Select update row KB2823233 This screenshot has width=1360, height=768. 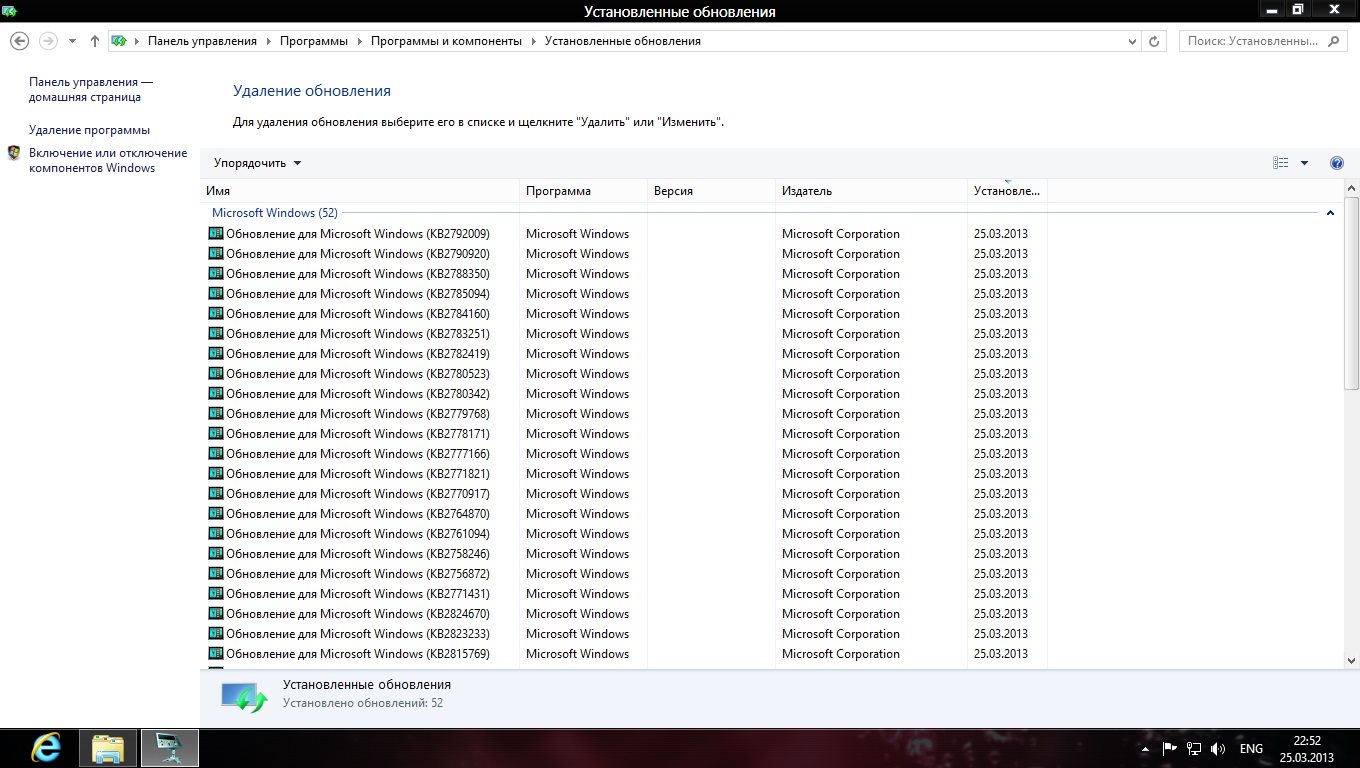coord(626,634)
